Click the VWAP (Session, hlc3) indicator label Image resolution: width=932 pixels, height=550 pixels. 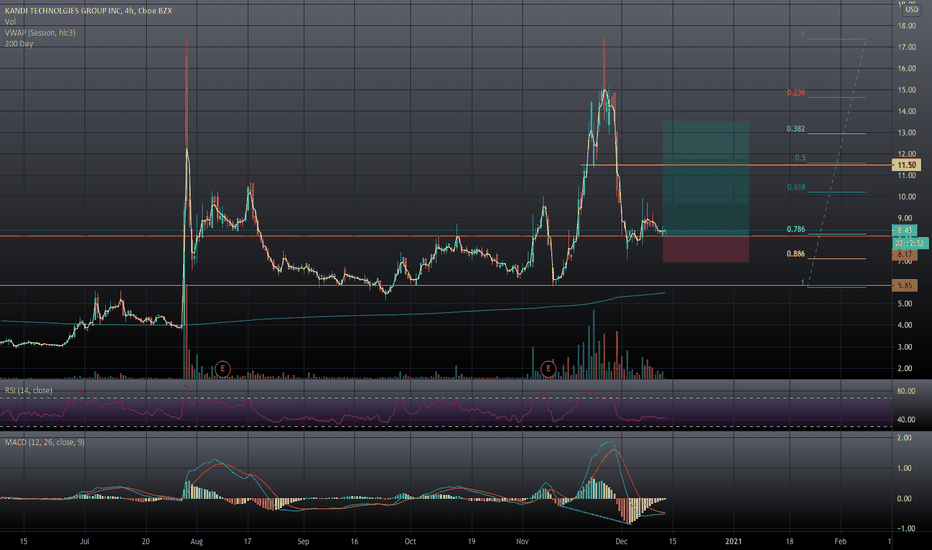(40, 33)
